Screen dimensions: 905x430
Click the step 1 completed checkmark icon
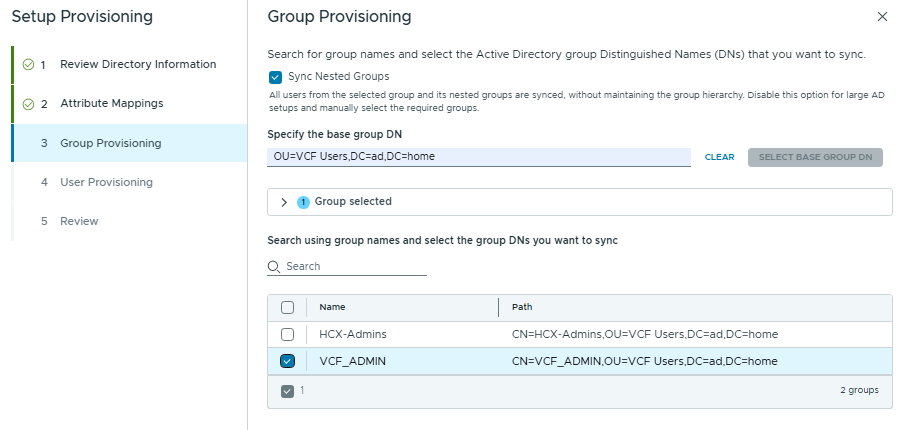26,65
